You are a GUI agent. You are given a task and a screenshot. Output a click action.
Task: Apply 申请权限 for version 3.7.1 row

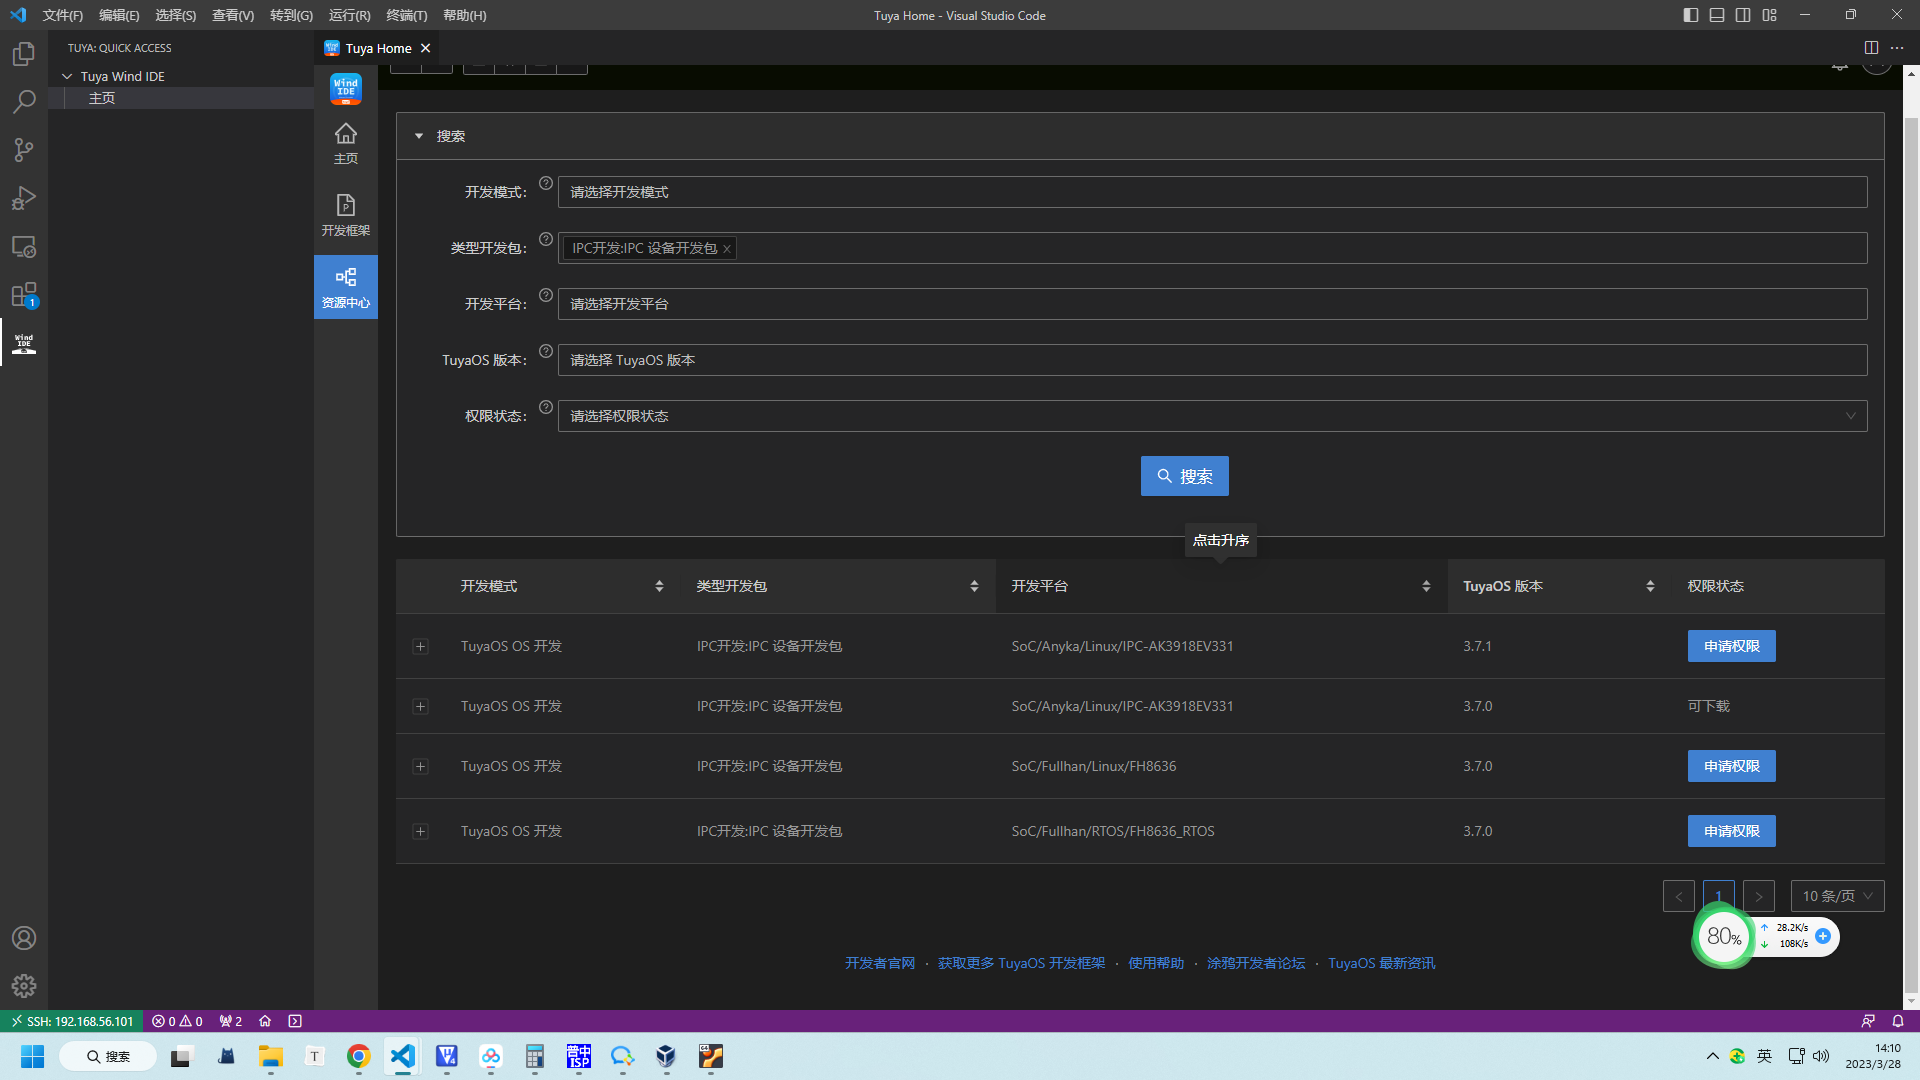click(1731, 646)
